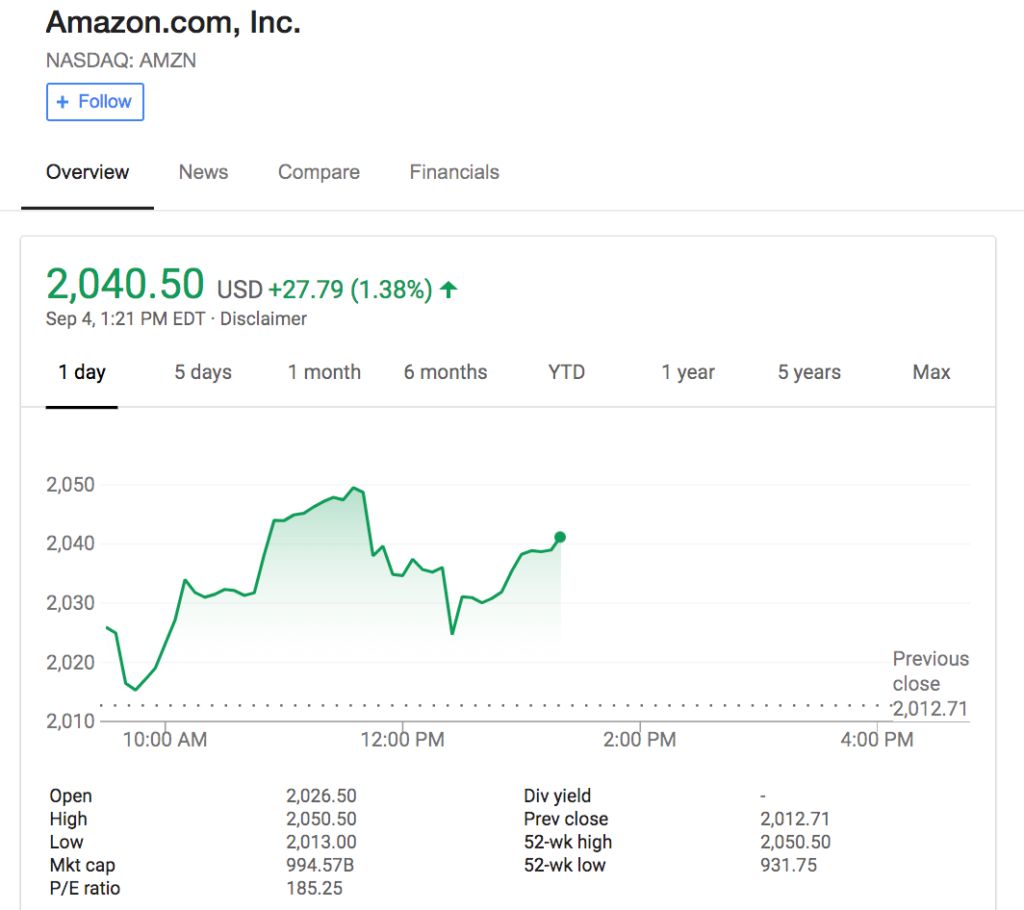View the 1 year chart
1024x910 pixels.
[688, 371]
